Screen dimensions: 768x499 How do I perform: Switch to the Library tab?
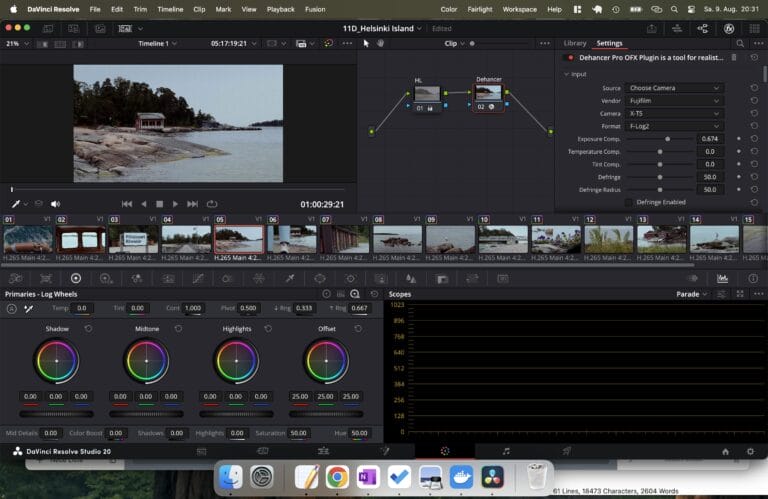575,43
